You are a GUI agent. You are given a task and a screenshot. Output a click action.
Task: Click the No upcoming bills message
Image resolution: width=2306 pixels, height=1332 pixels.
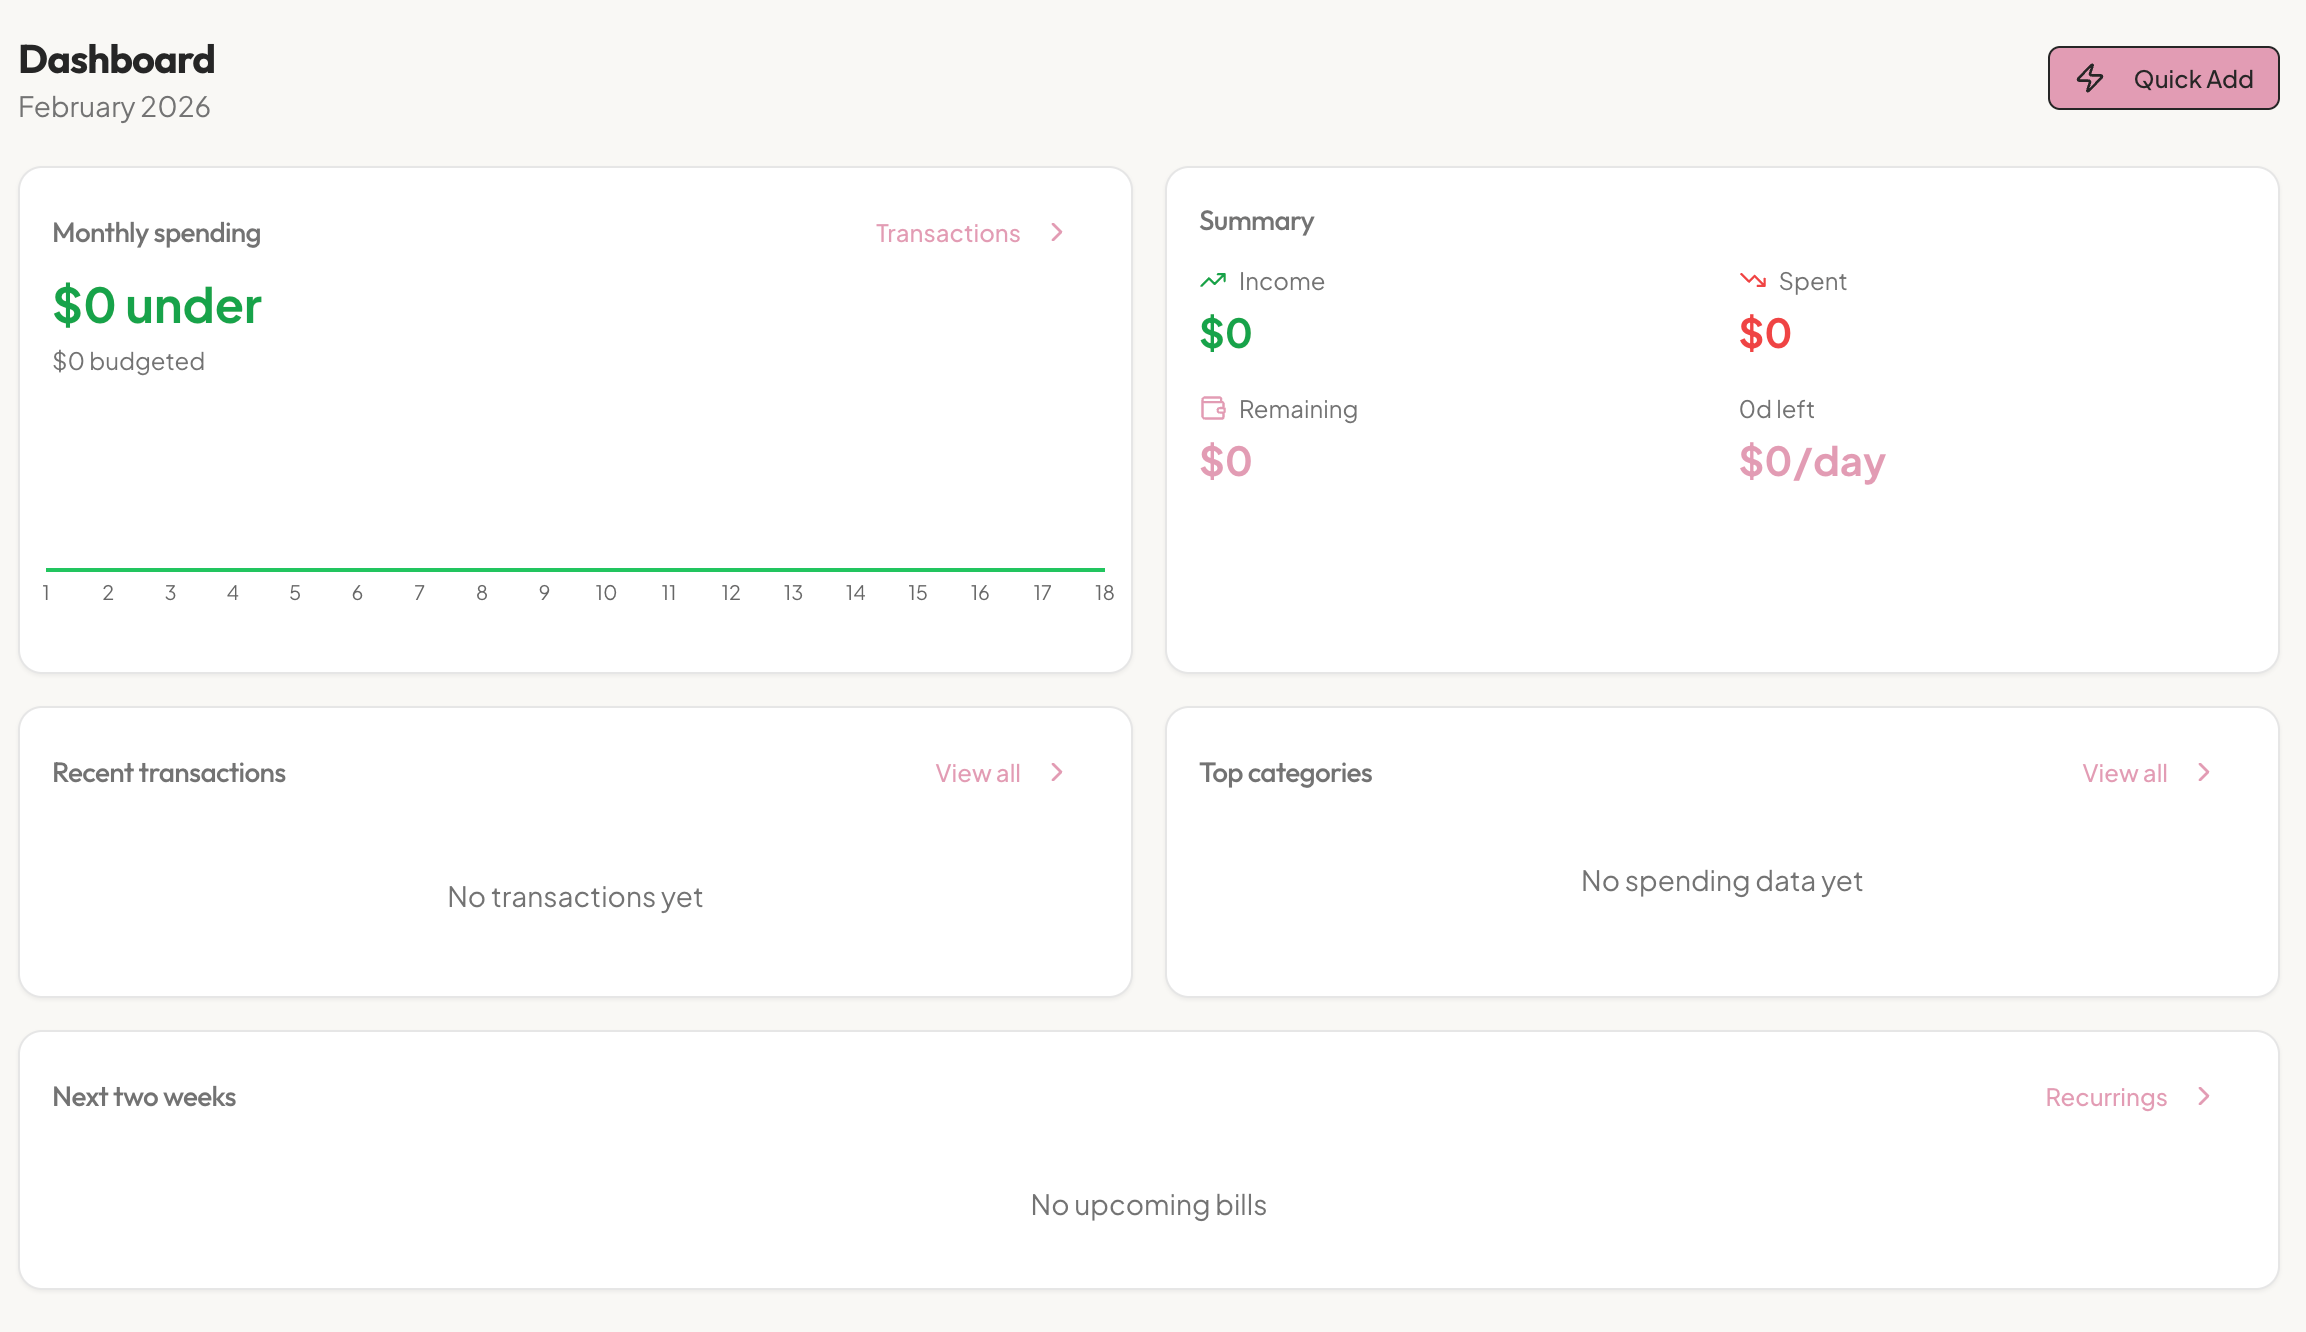tap(1148, 1205)
